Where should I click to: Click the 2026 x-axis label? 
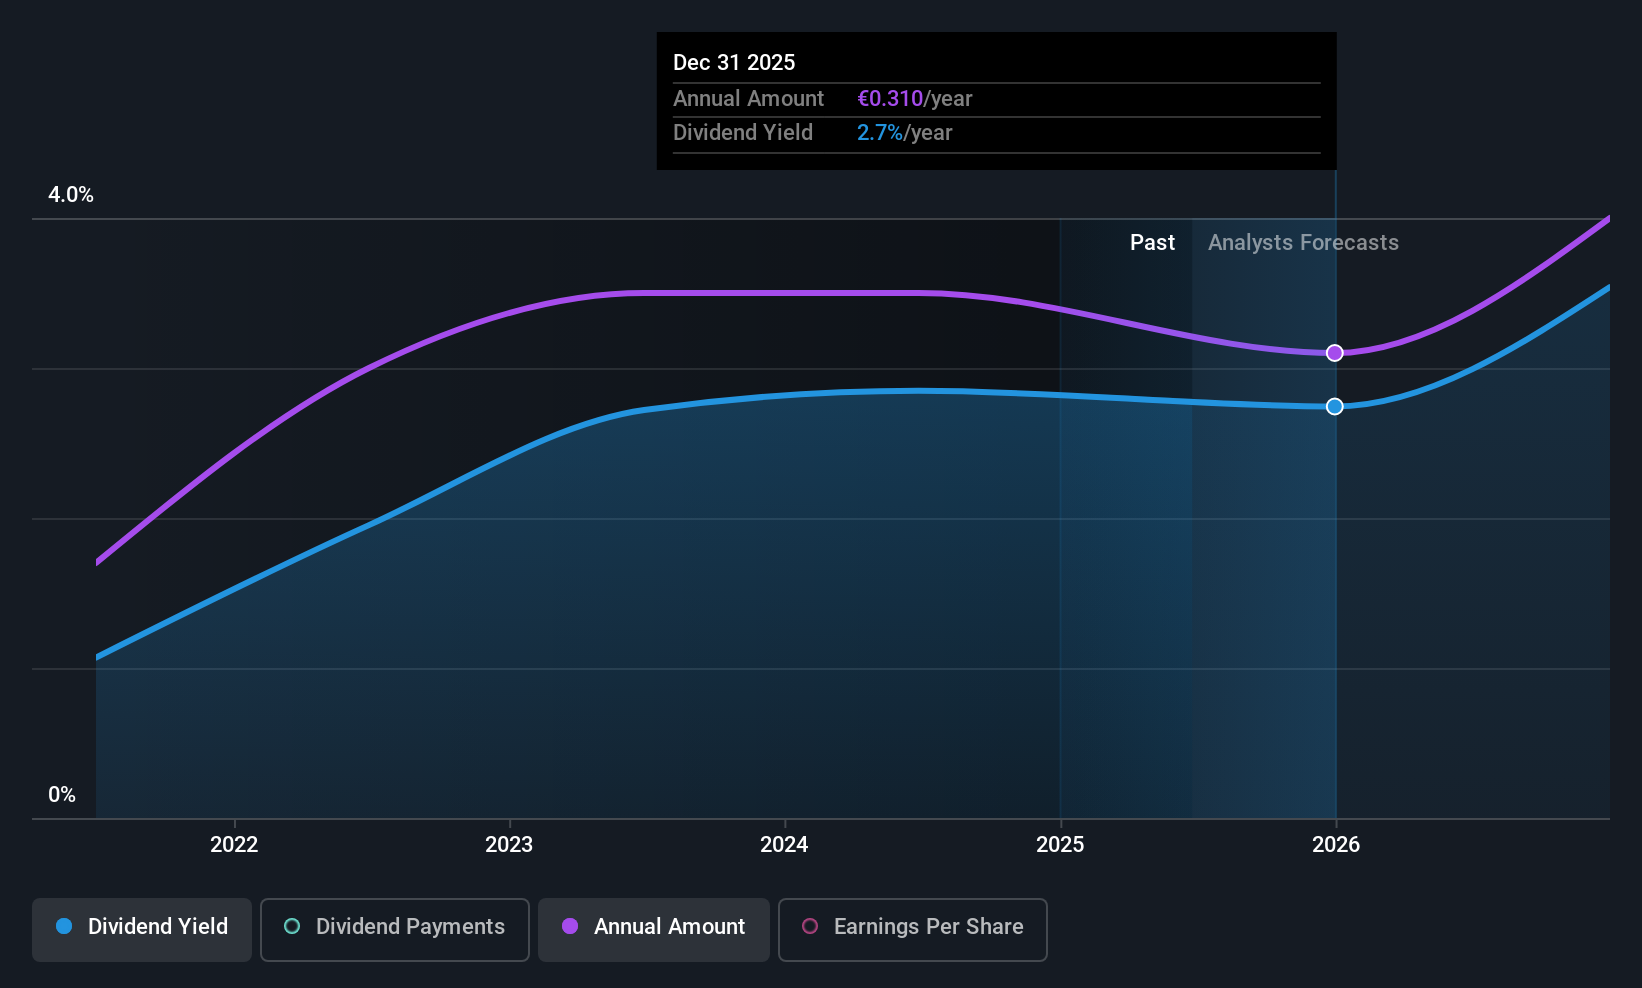[1336, 845]
